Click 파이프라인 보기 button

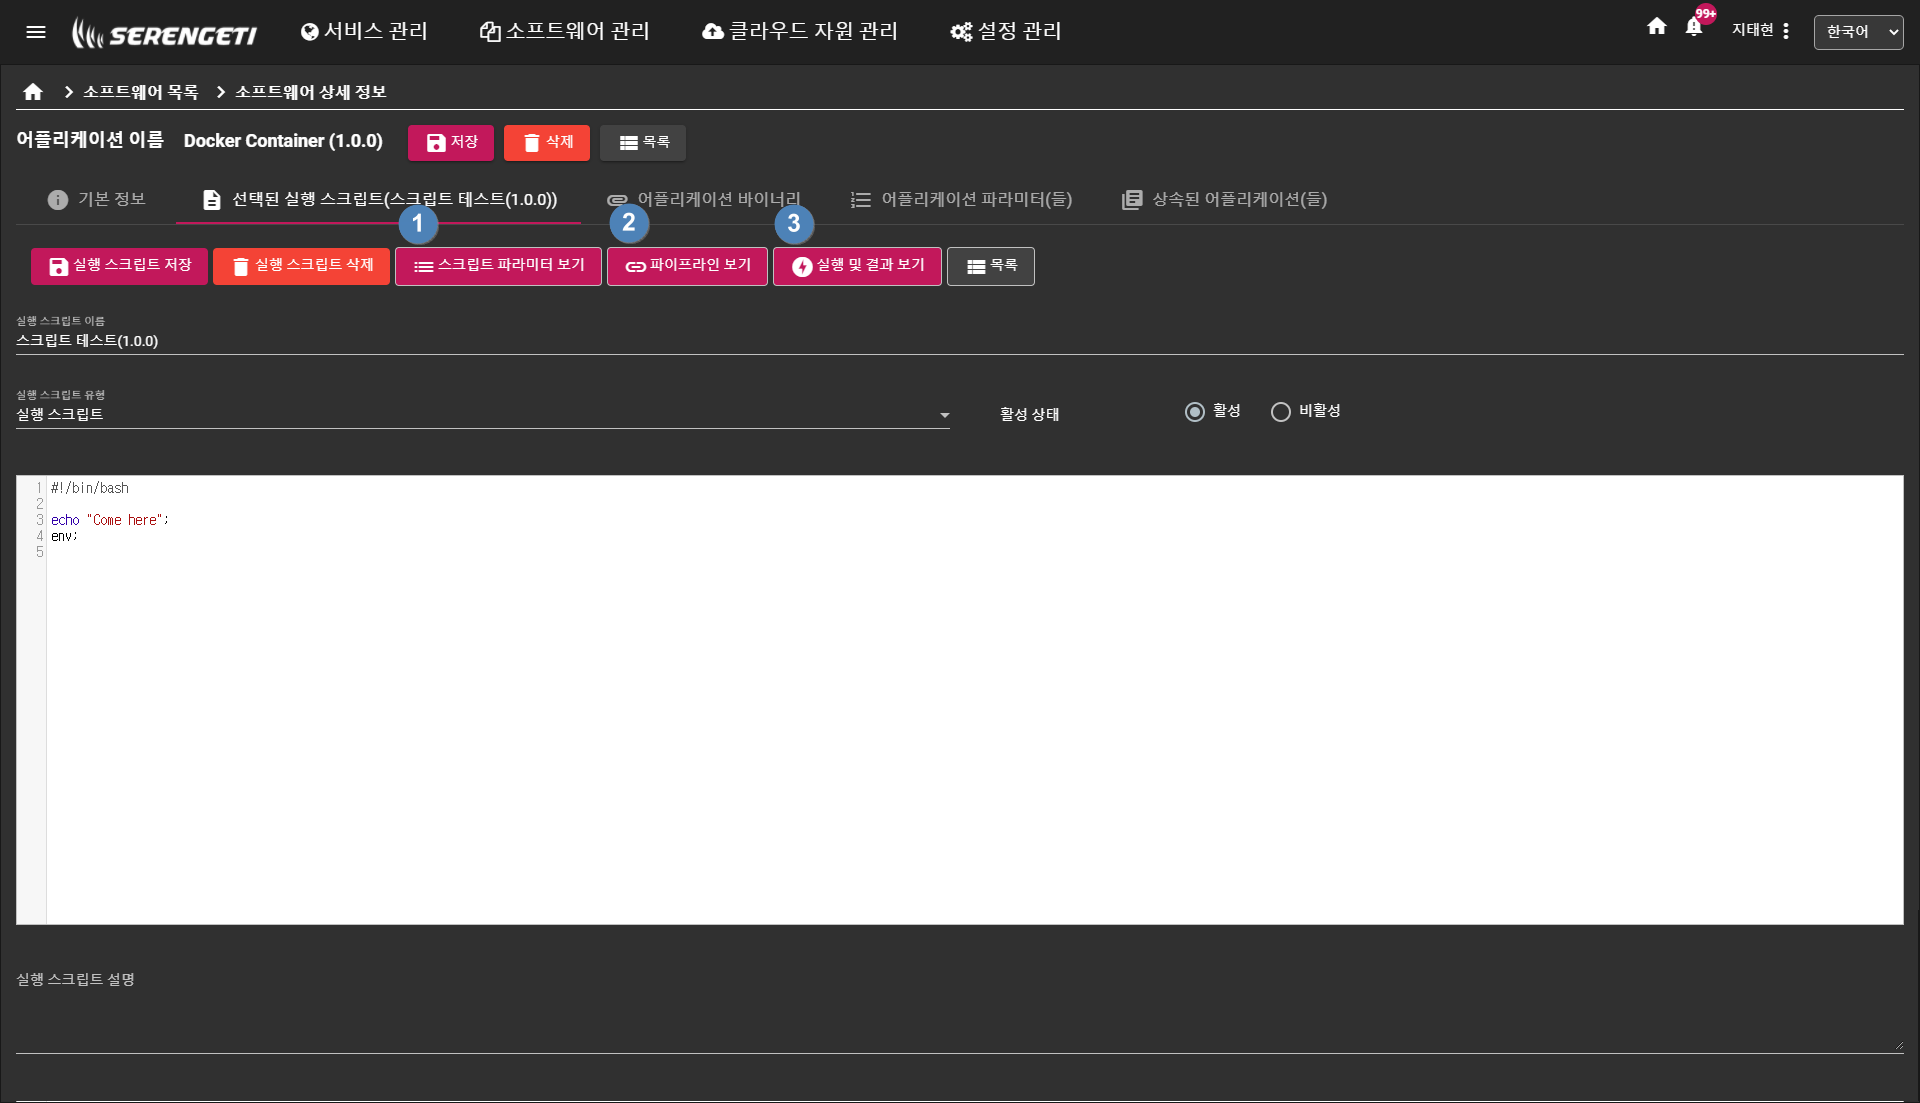click(x=688, y=266)
